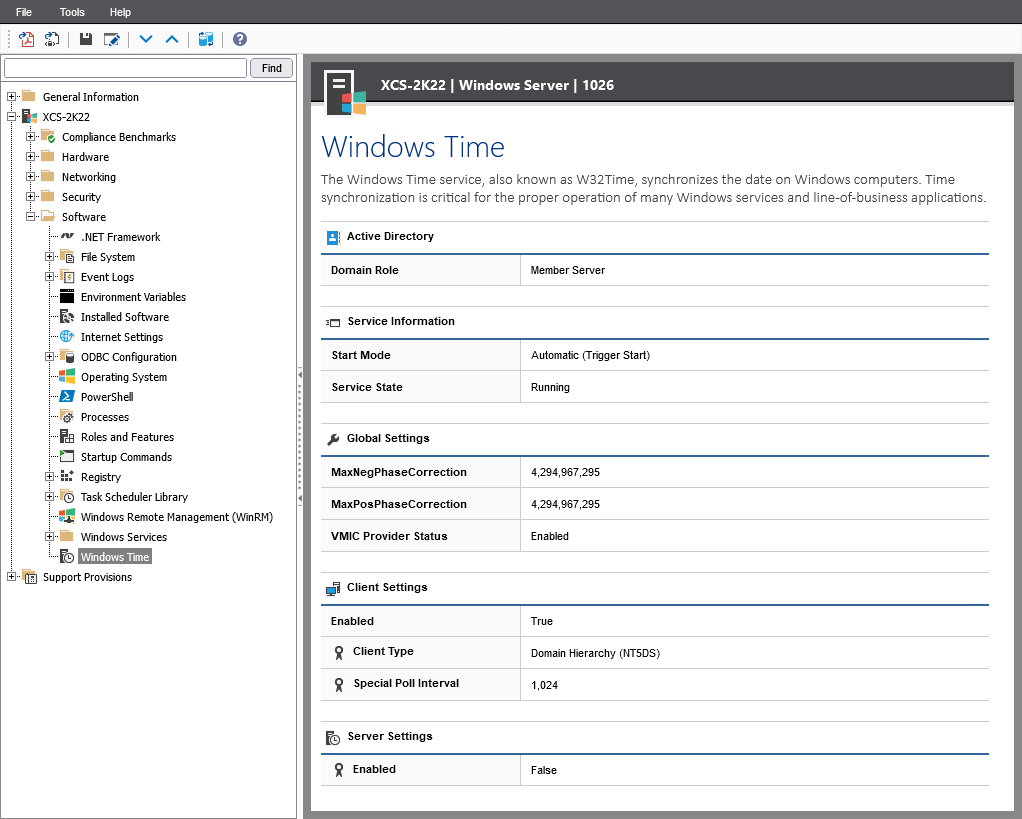This screenshot has height=819, width=1022.
Task: Click the Windows Time clock icon in tree
Action: click(67, 556)
